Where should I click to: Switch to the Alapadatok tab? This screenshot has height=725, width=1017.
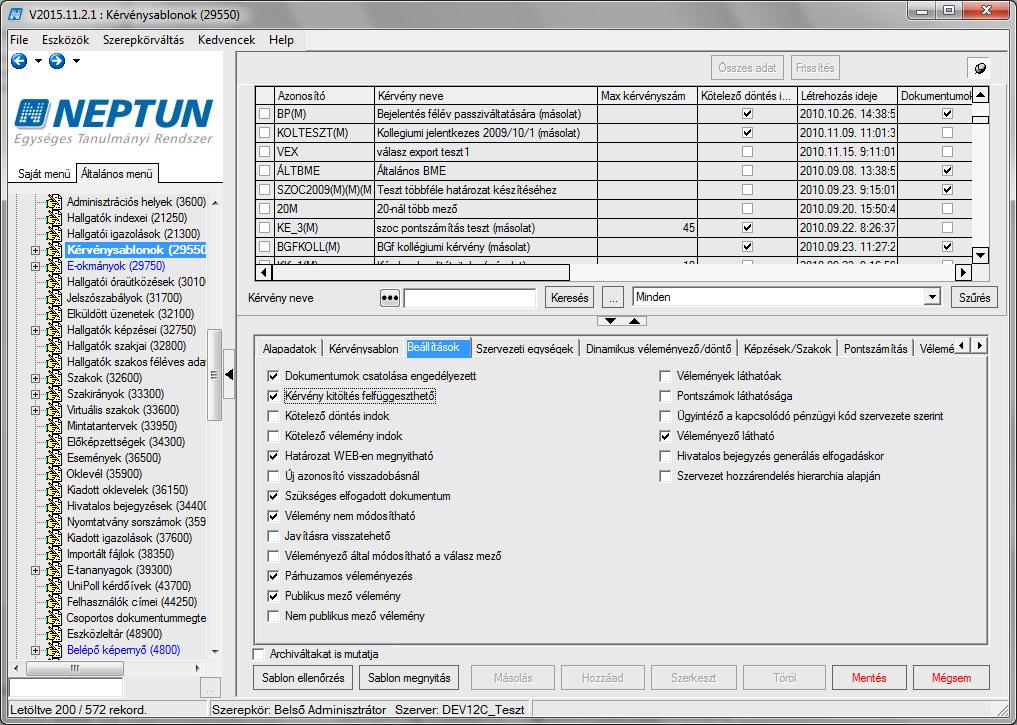(x=289, y=348)
